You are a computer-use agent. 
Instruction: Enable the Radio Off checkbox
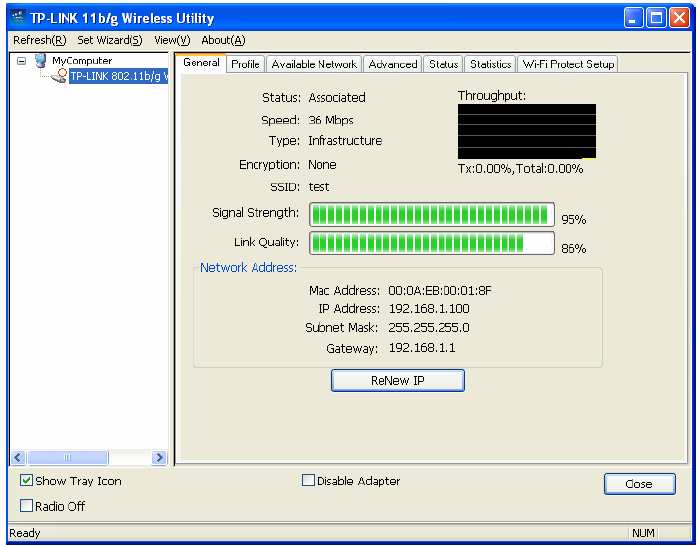26,506
